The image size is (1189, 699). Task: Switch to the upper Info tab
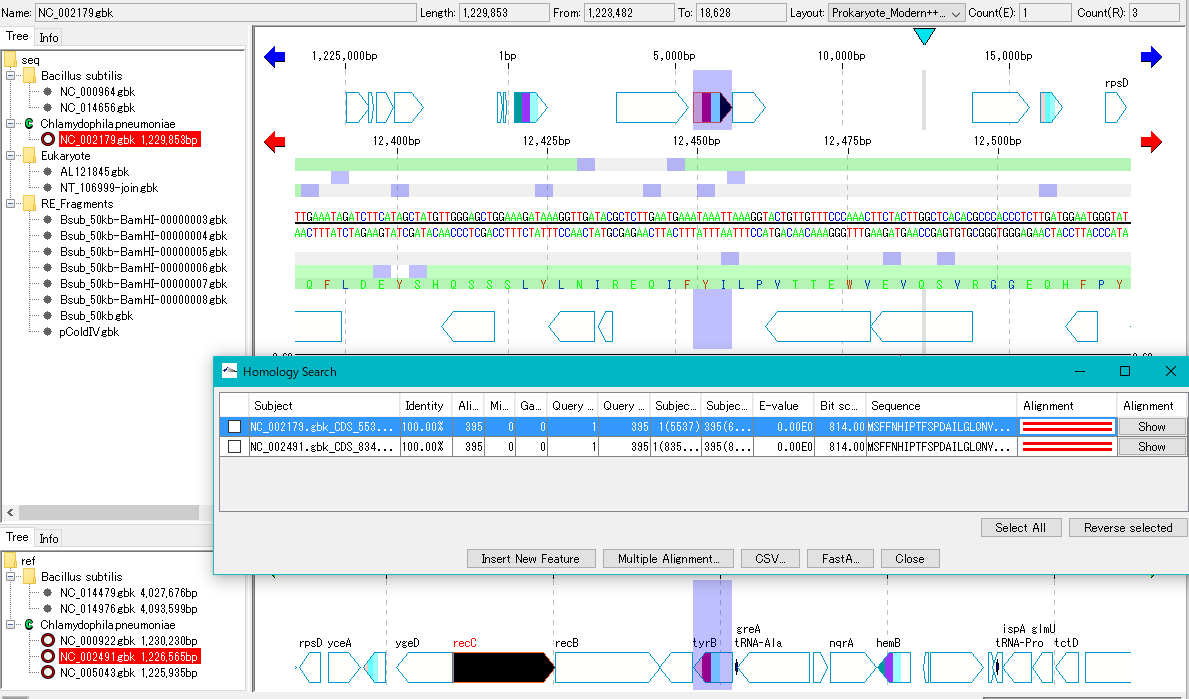point(49,37)
